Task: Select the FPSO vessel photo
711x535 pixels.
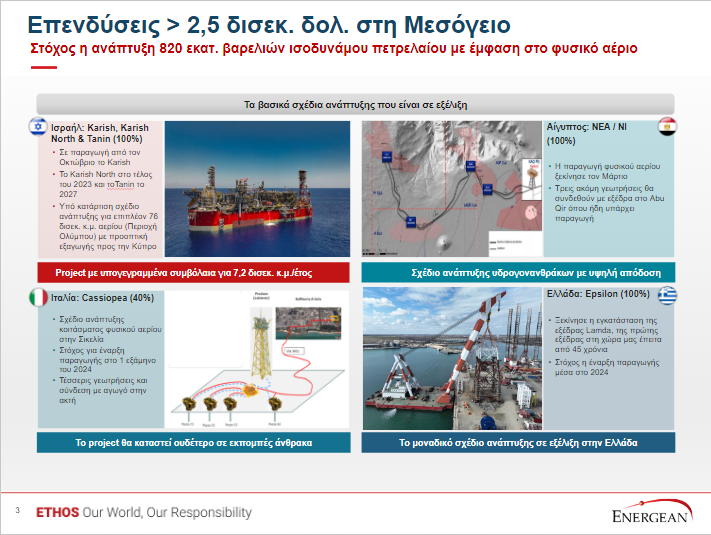Action: (x=257, y=189)
